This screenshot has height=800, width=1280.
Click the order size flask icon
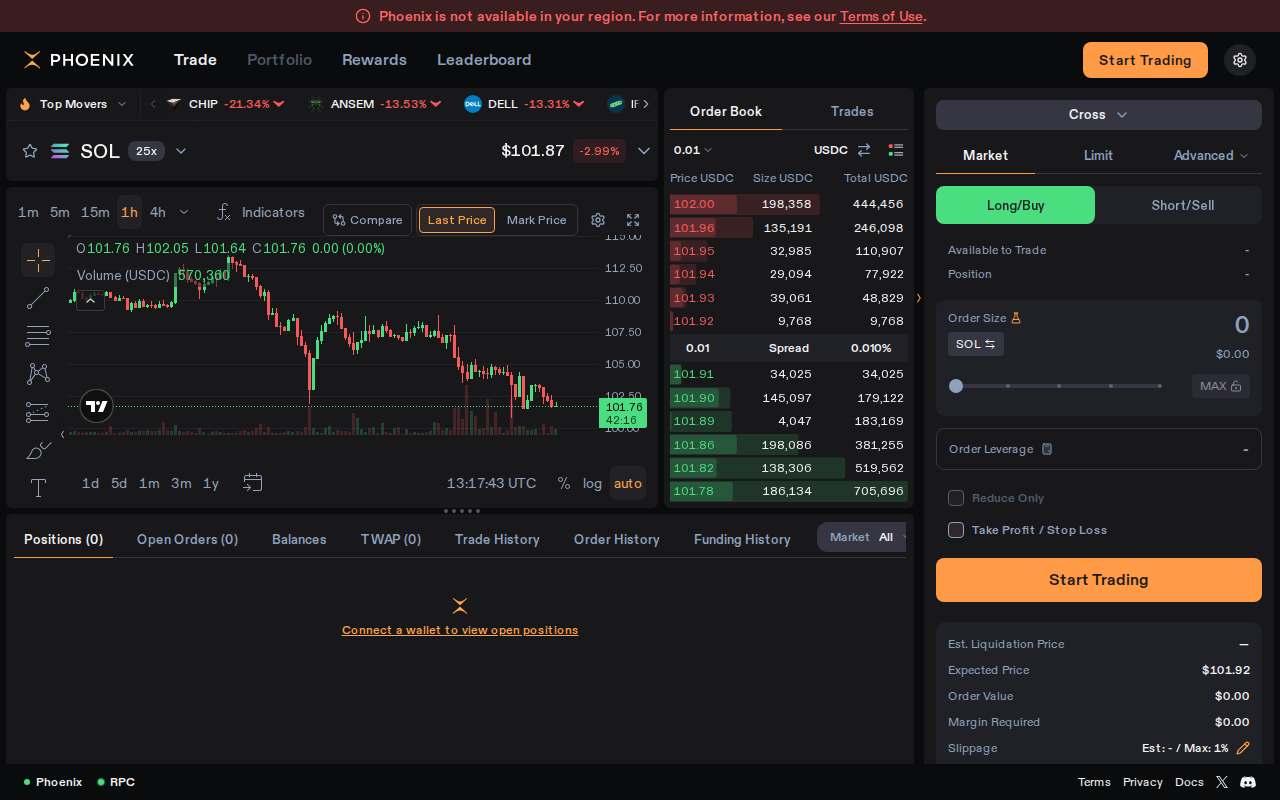(x=1016, y=318)
